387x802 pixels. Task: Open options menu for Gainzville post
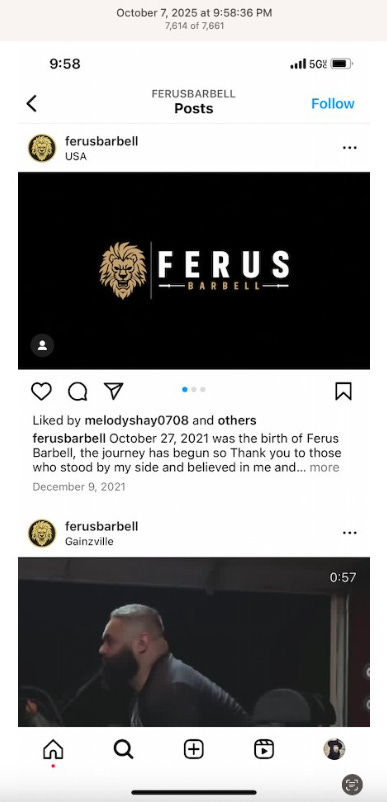click(350, 533)
